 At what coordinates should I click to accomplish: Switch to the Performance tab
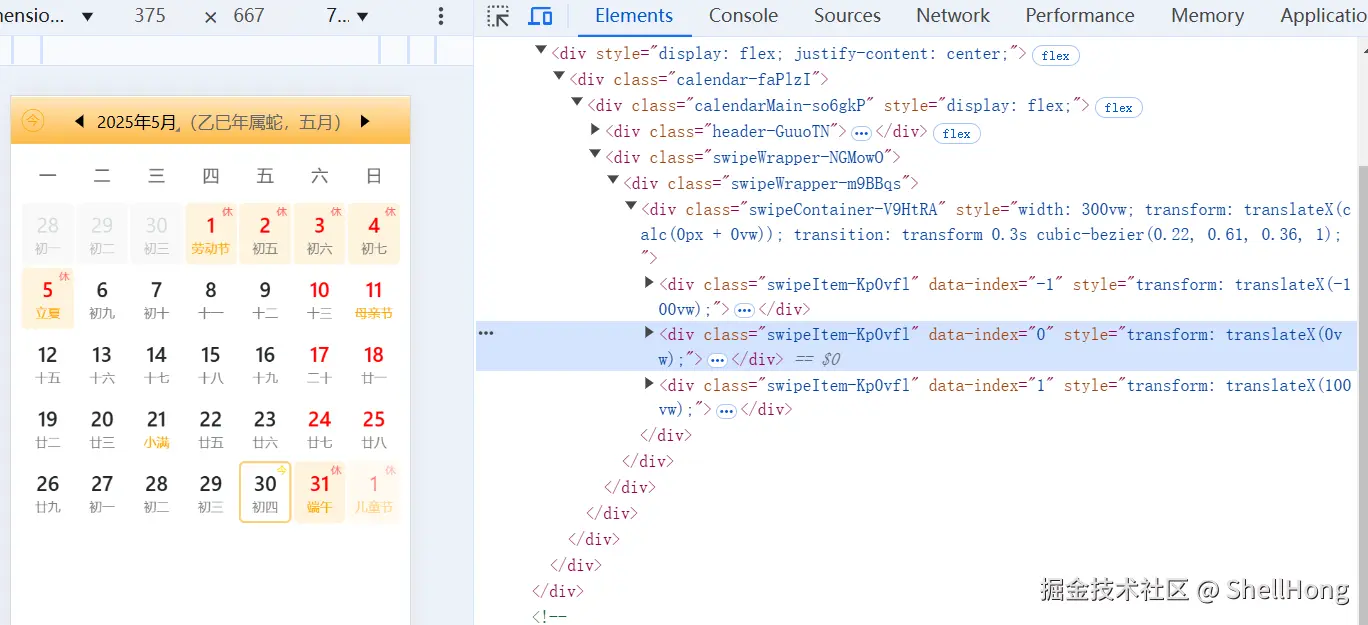(x=1080, y=16)
